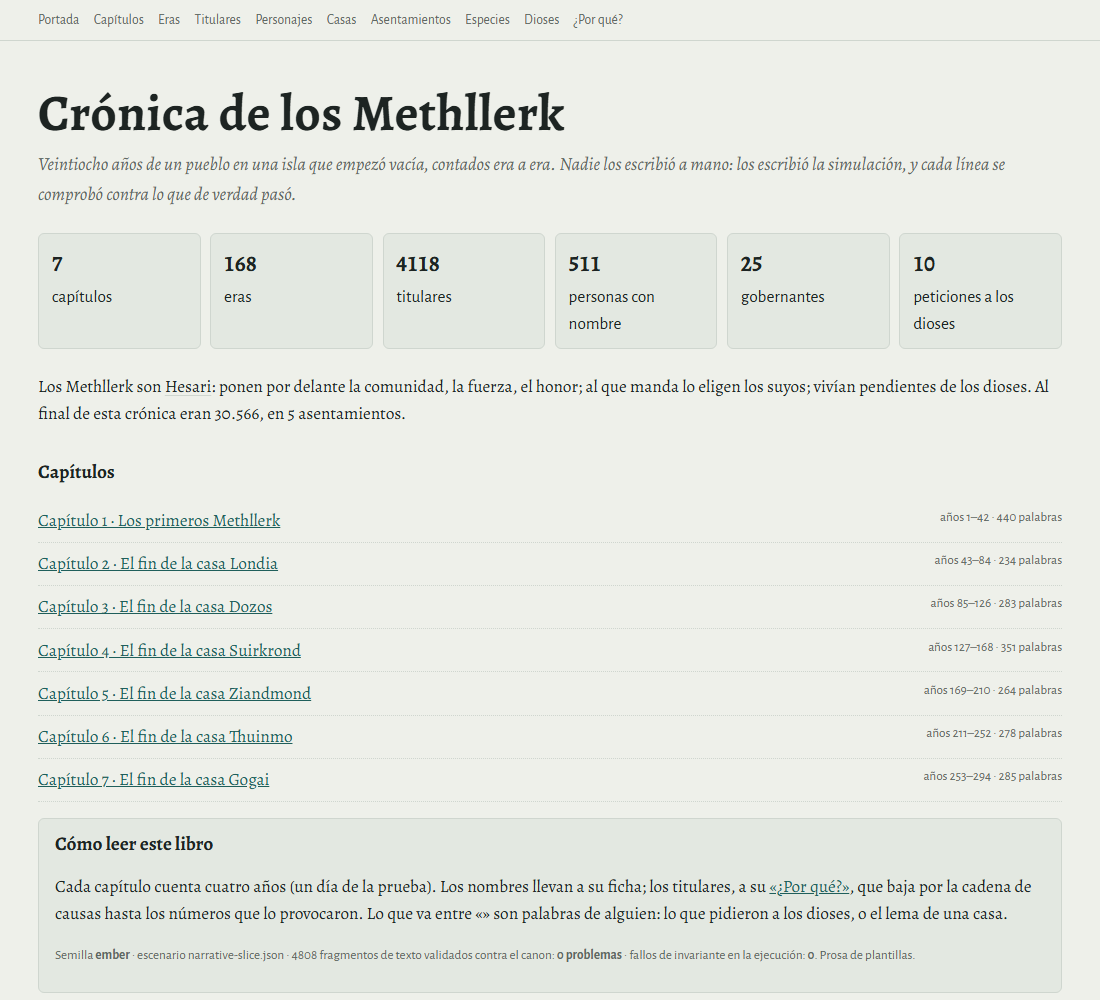Click the Hesari species link in the paragraph
This screenshot has height=1000, width=1100.
pos(188,387)
